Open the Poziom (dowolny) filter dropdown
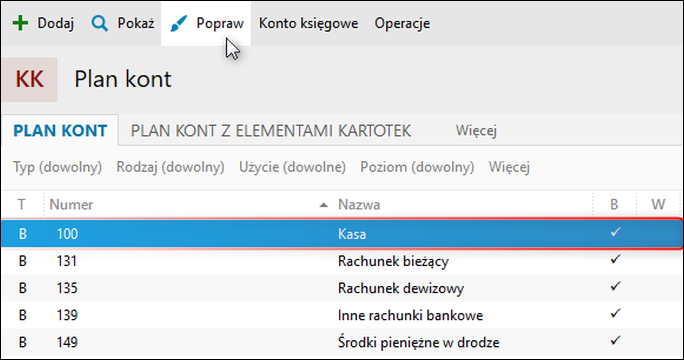This screenshot has height=360, width=684. coord(417,167)
